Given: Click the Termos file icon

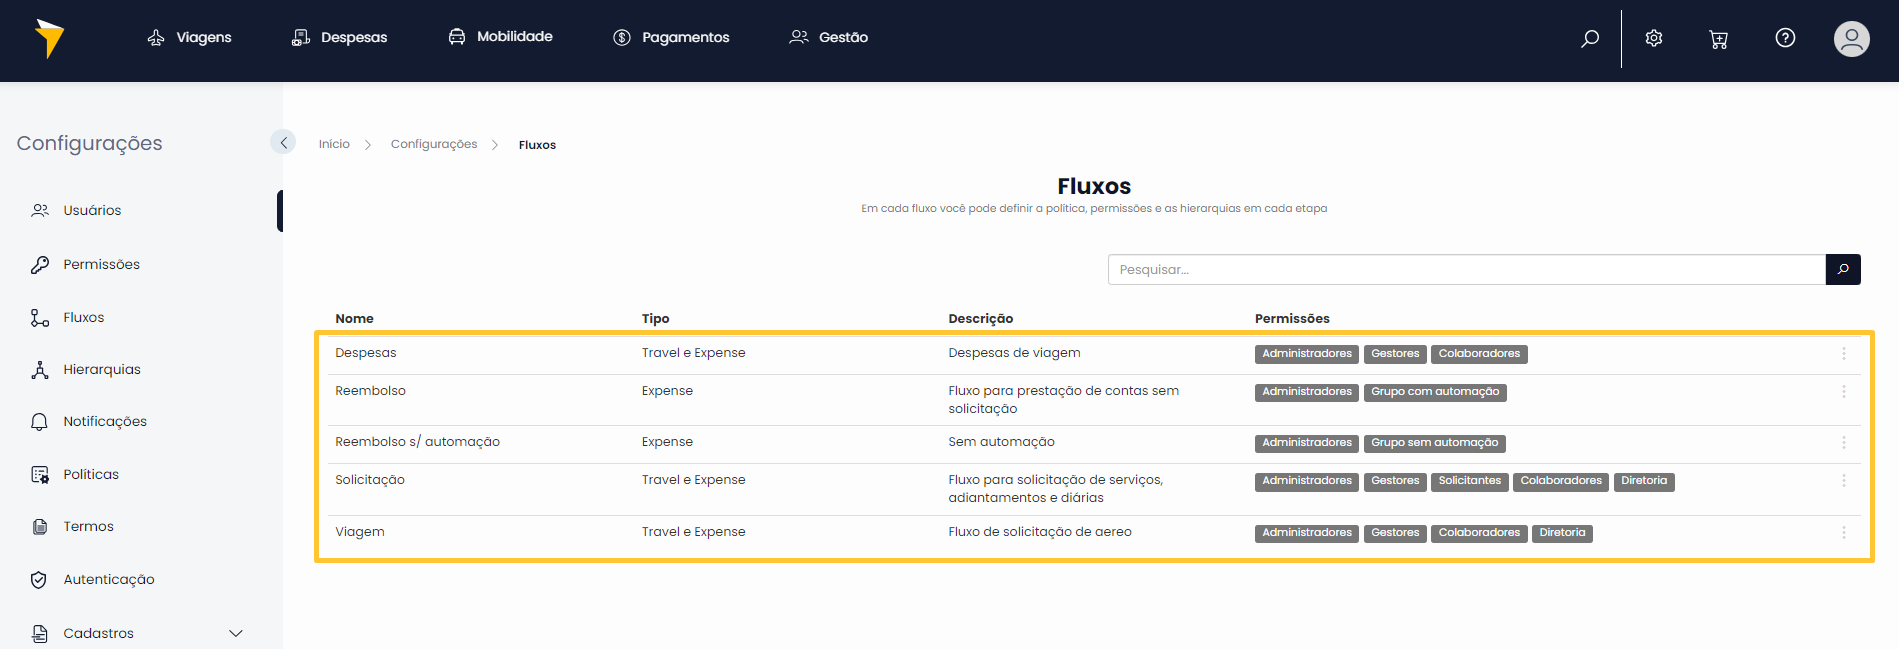Looking at the screenshot, I should 40,526.
